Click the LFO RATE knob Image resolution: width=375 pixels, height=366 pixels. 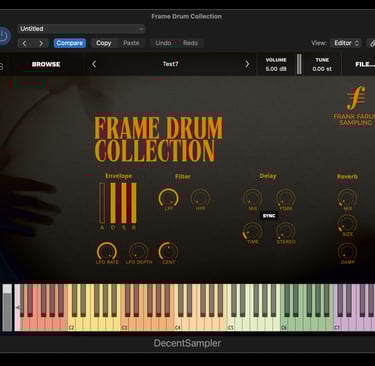tap(107, 252)
